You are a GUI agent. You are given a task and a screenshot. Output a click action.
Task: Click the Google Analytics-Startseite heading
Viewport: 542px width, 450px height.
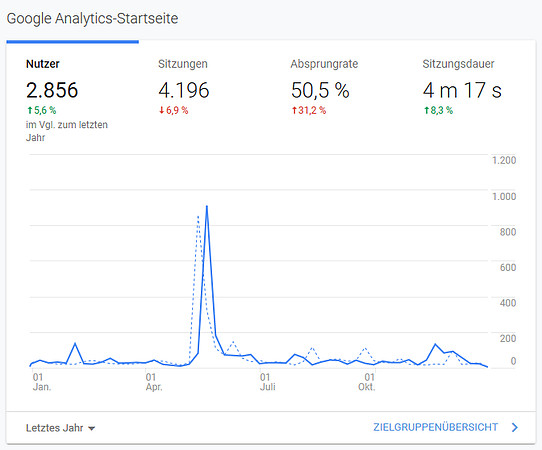point(92,18)
